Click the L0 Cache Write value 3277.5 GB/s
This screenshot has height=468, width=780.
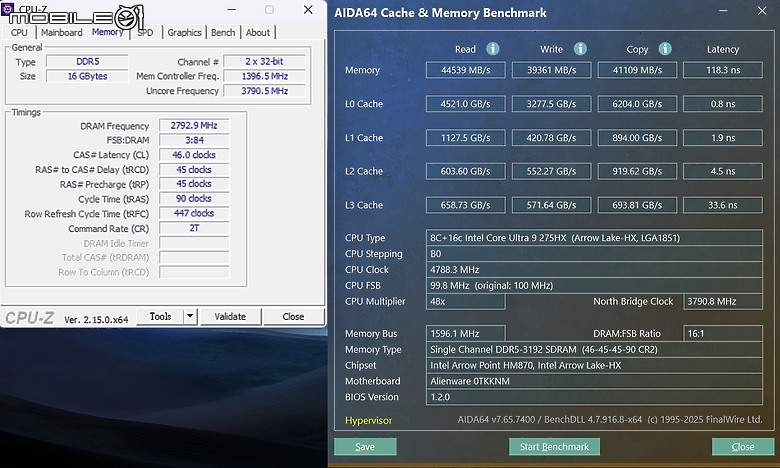[x=552, y=104]
